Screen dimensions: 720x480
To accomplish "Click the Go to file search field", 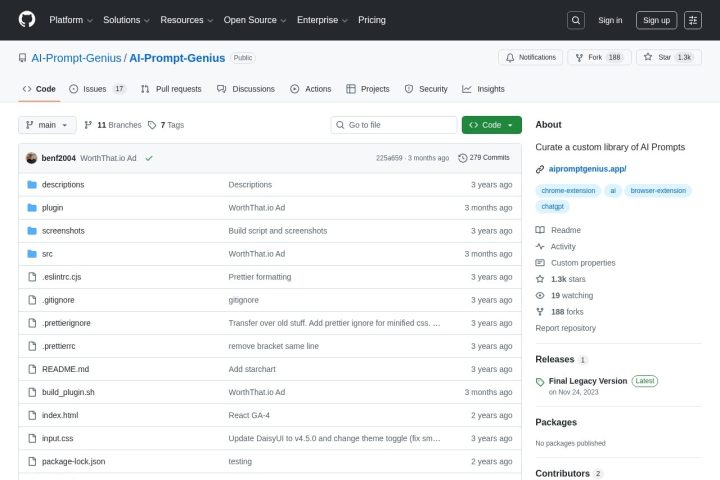I will pyautogui.click(x=394, y=125).
